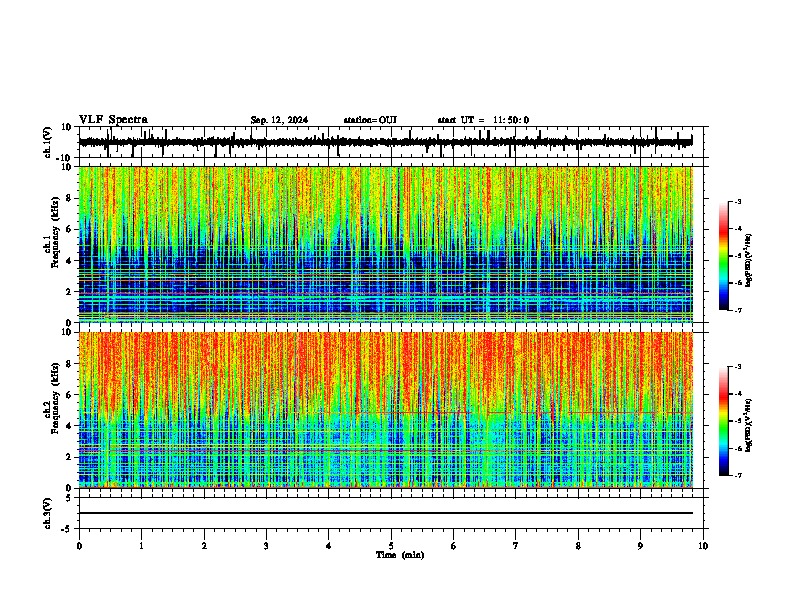Click time axis tick label "1"
This screenshot has height=612, width=792.
pyautogui.click(x=141, y=546)
